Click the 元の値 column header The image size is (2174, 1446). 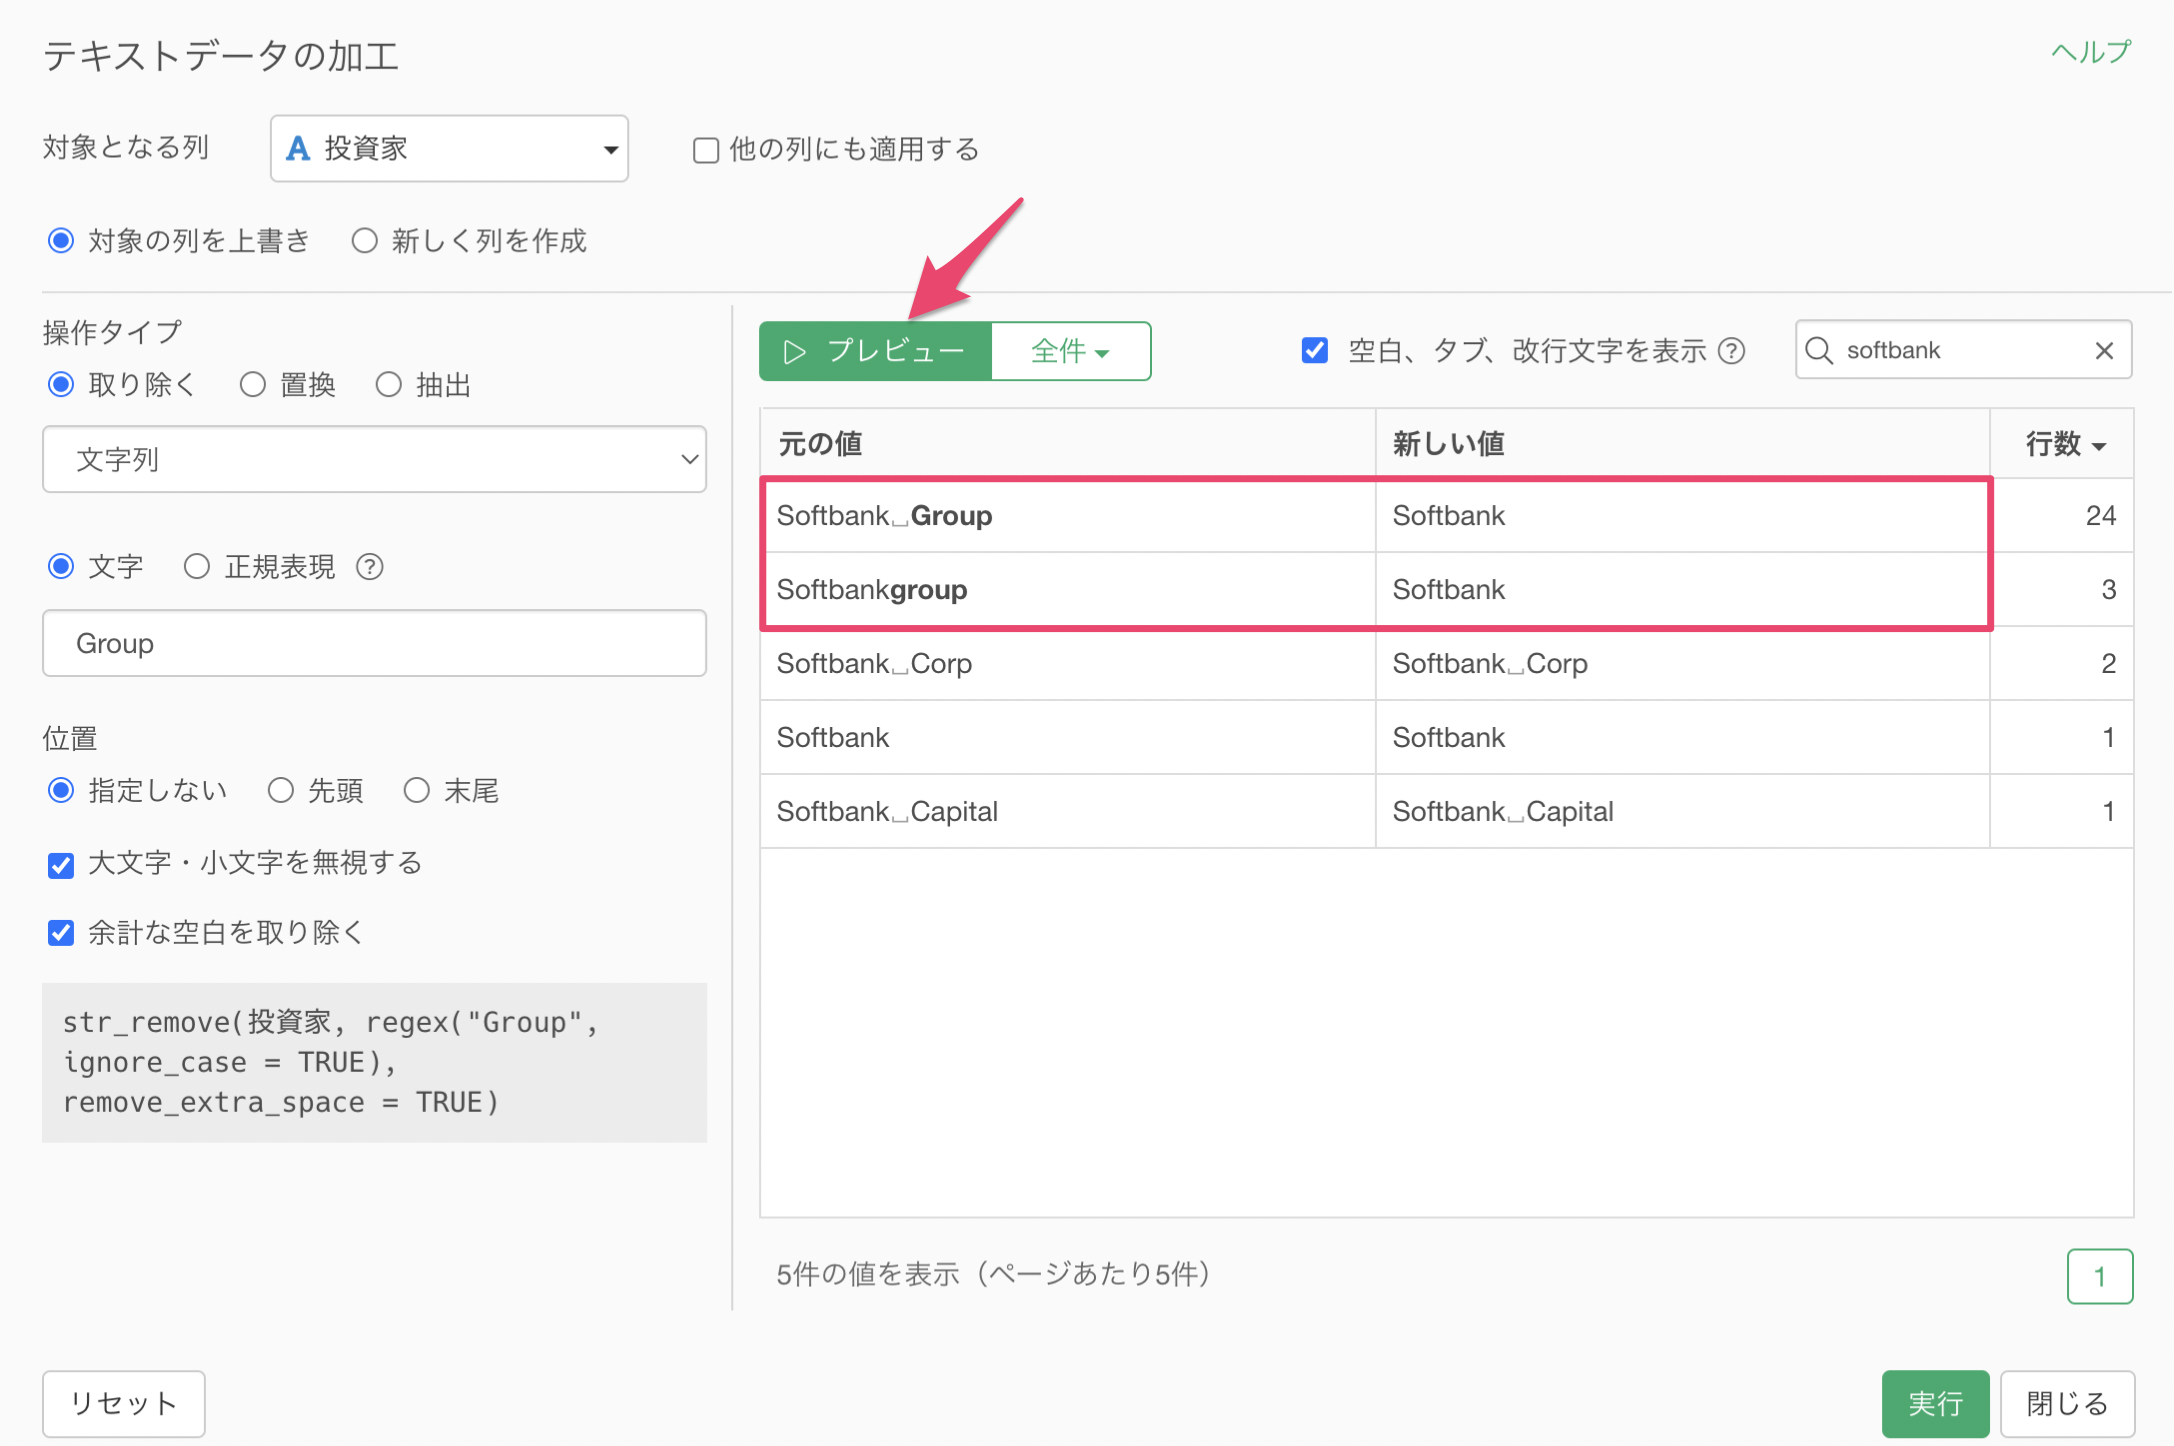1067,443
